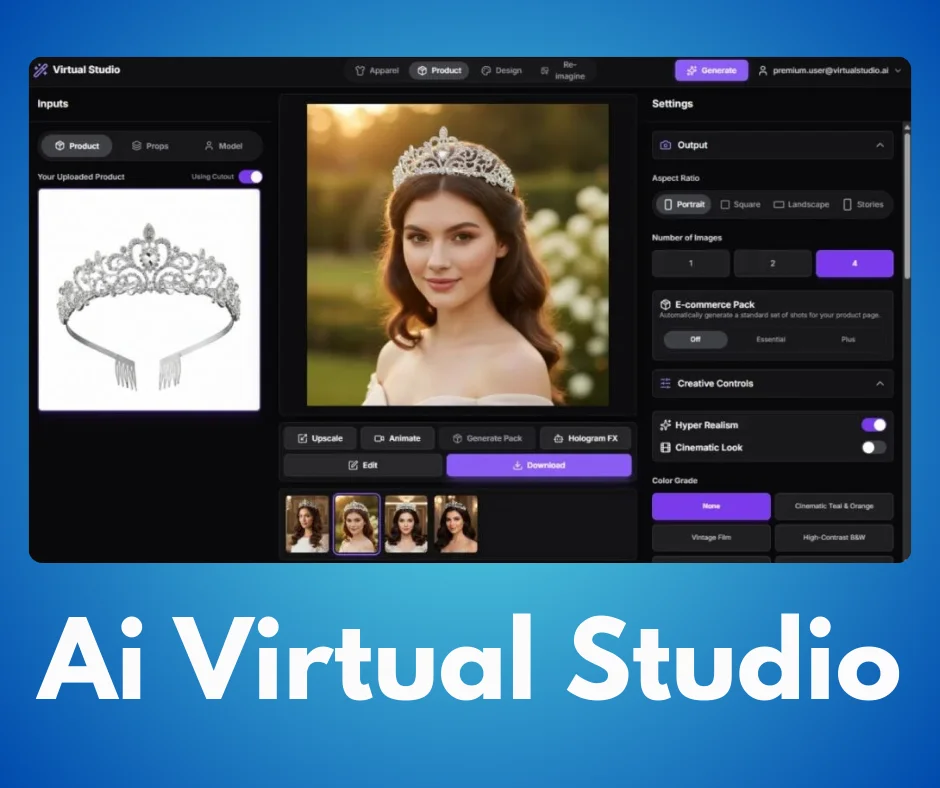Open the Props inputs tab

150,146
